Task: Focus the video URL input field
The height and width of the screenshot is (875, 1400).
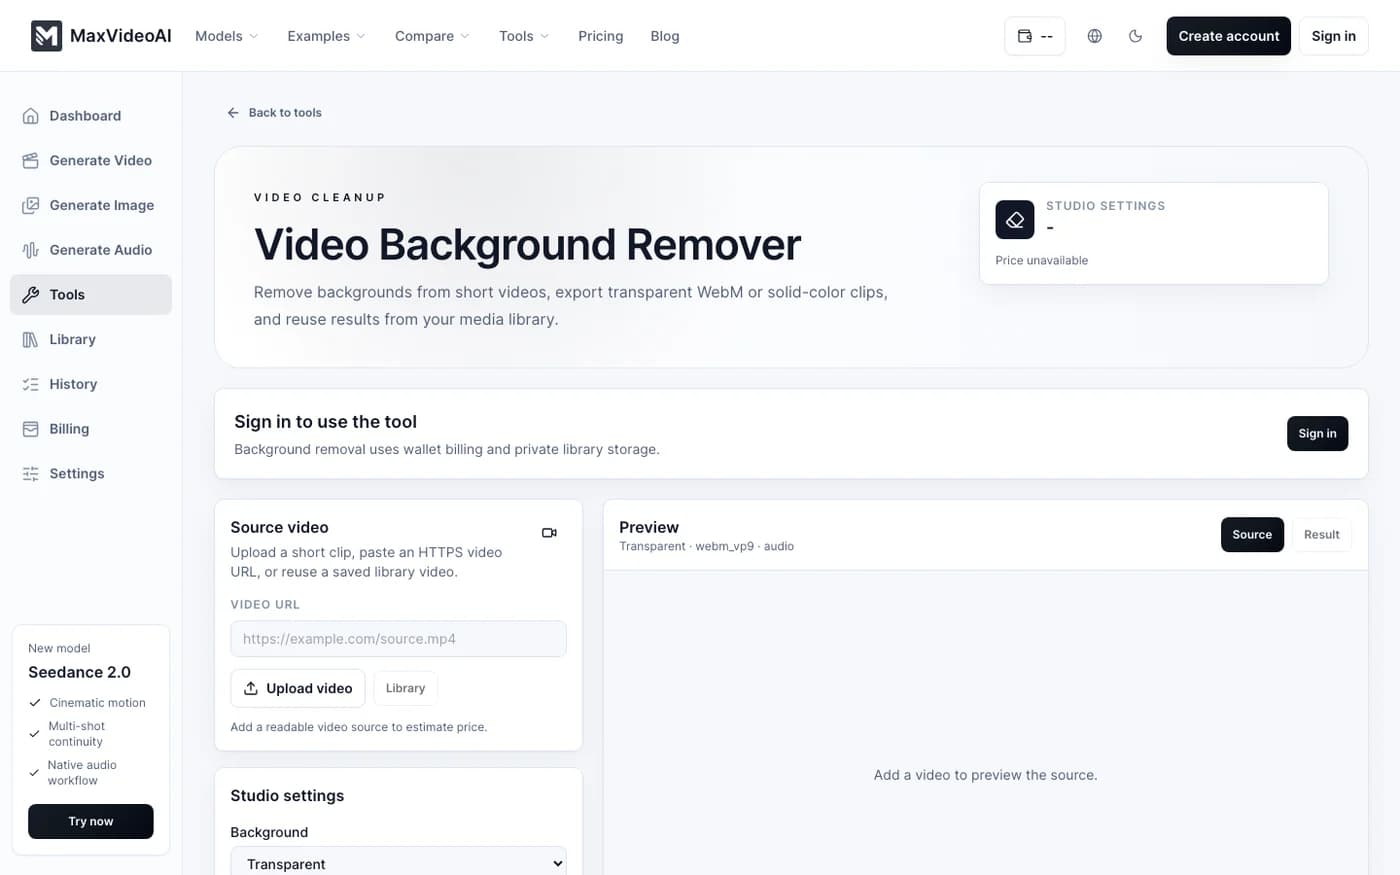Action: 398,639
